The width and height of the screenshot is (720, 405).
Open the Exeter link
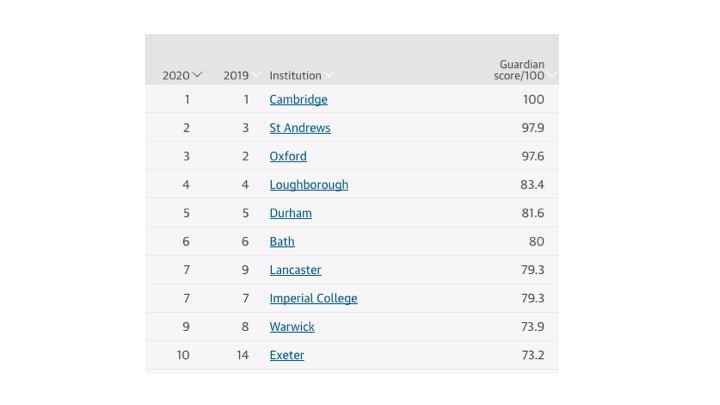[x=287, y=355]
